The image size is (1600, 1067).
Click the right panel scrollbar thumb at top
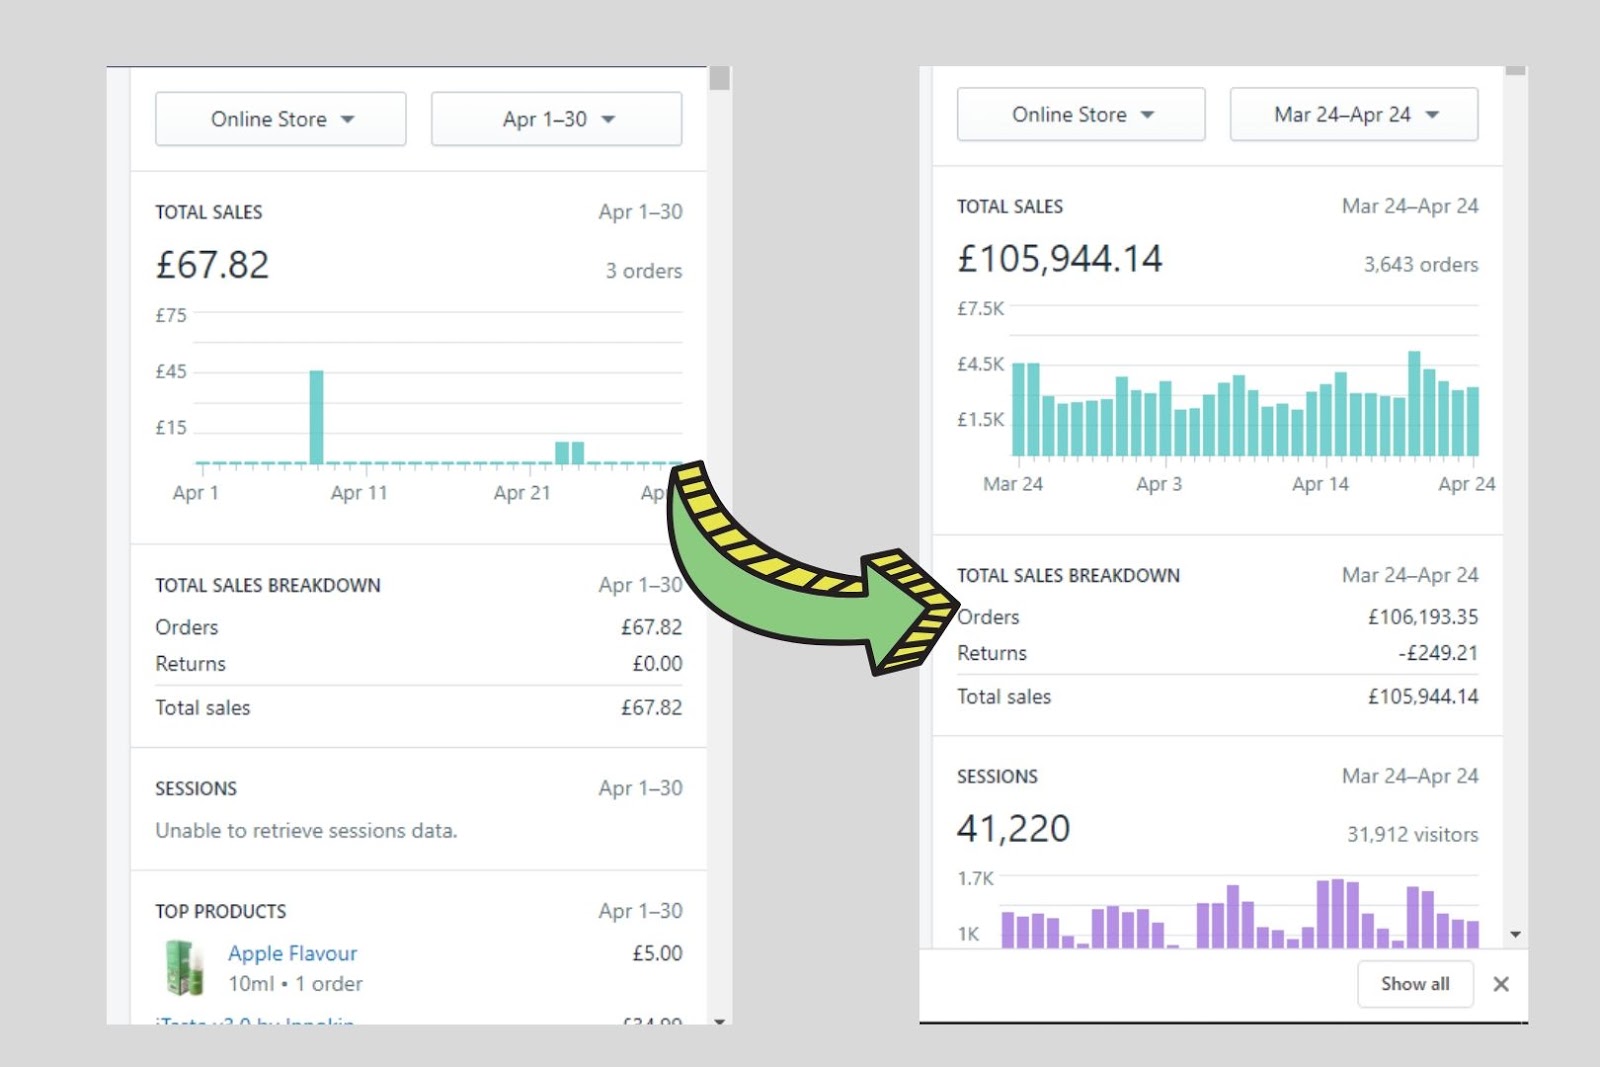(x=1515, y=71)
